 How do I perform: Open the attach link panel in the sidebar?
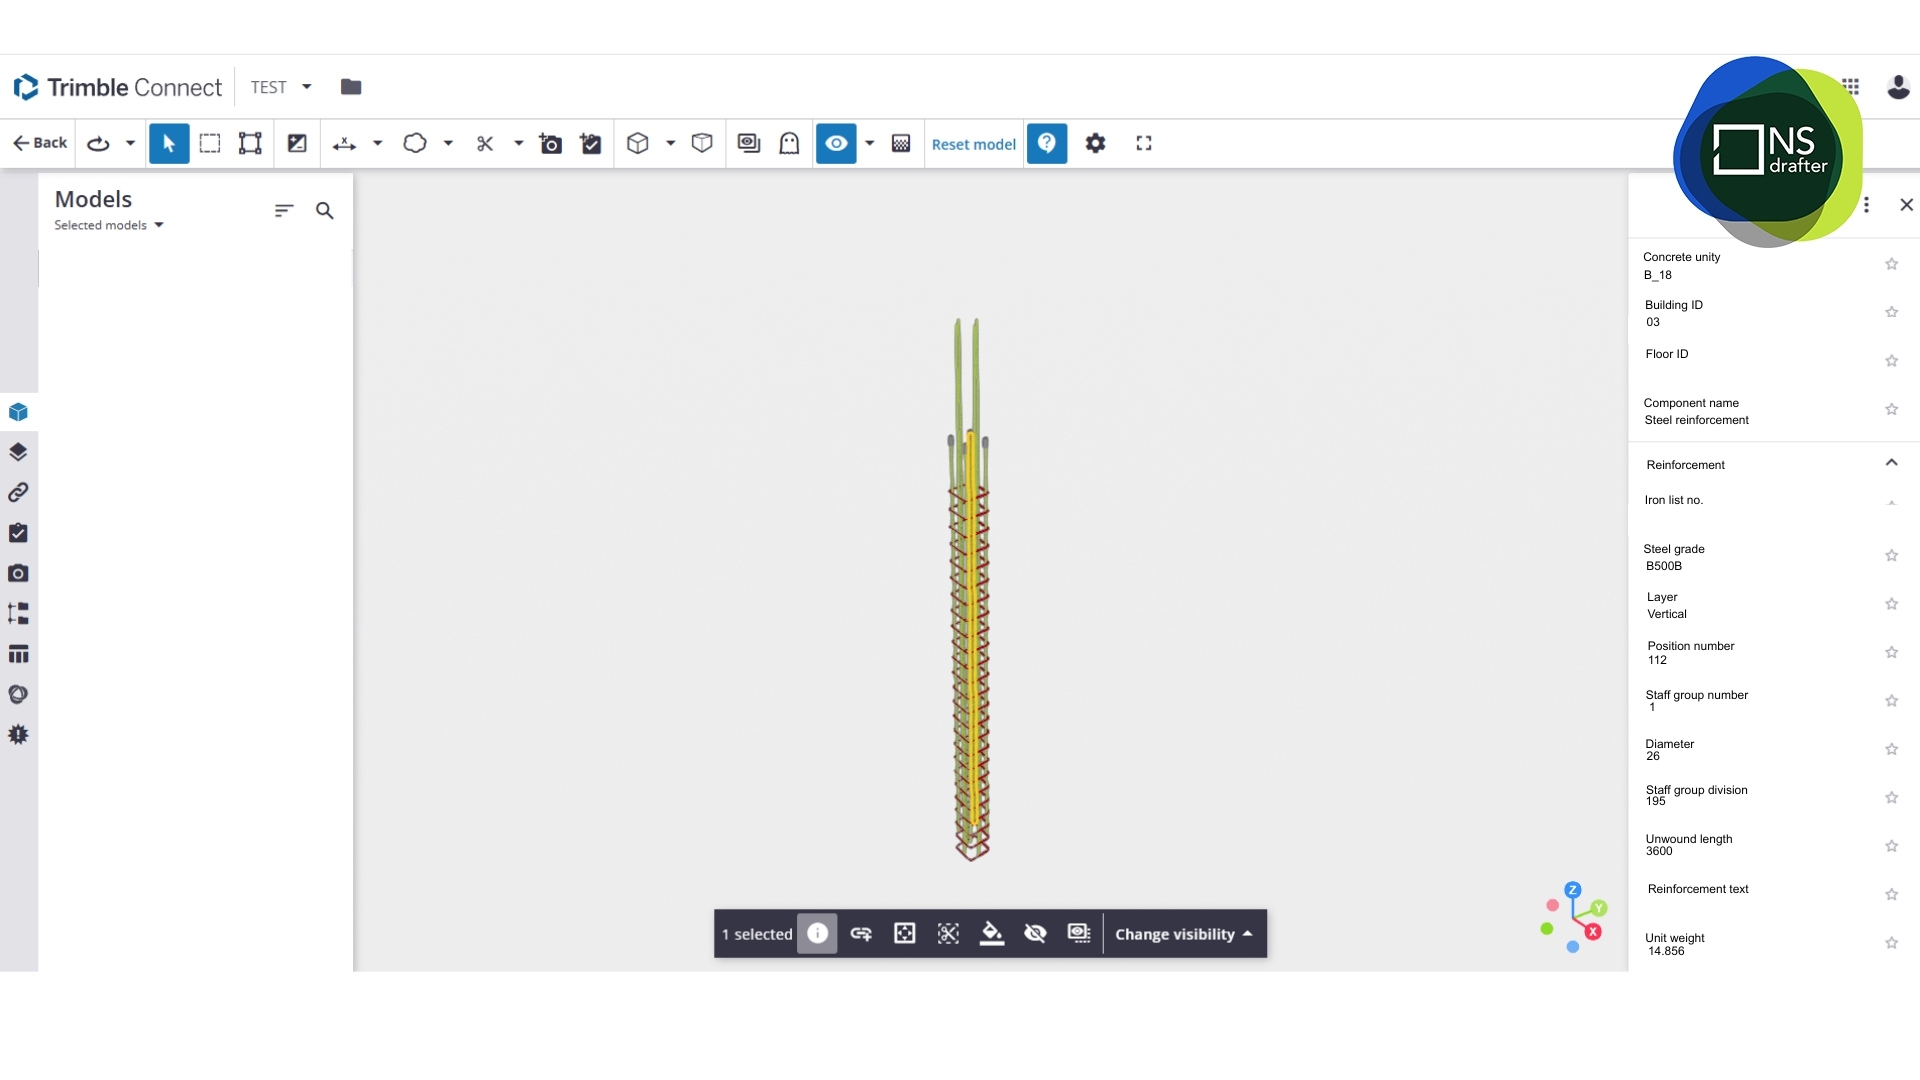pos(18,492)
